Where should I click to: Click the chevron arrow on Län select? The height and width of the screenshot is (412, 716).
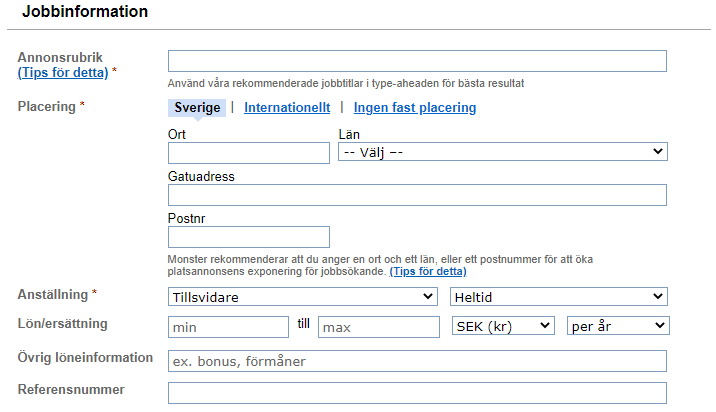pos(658,151)
